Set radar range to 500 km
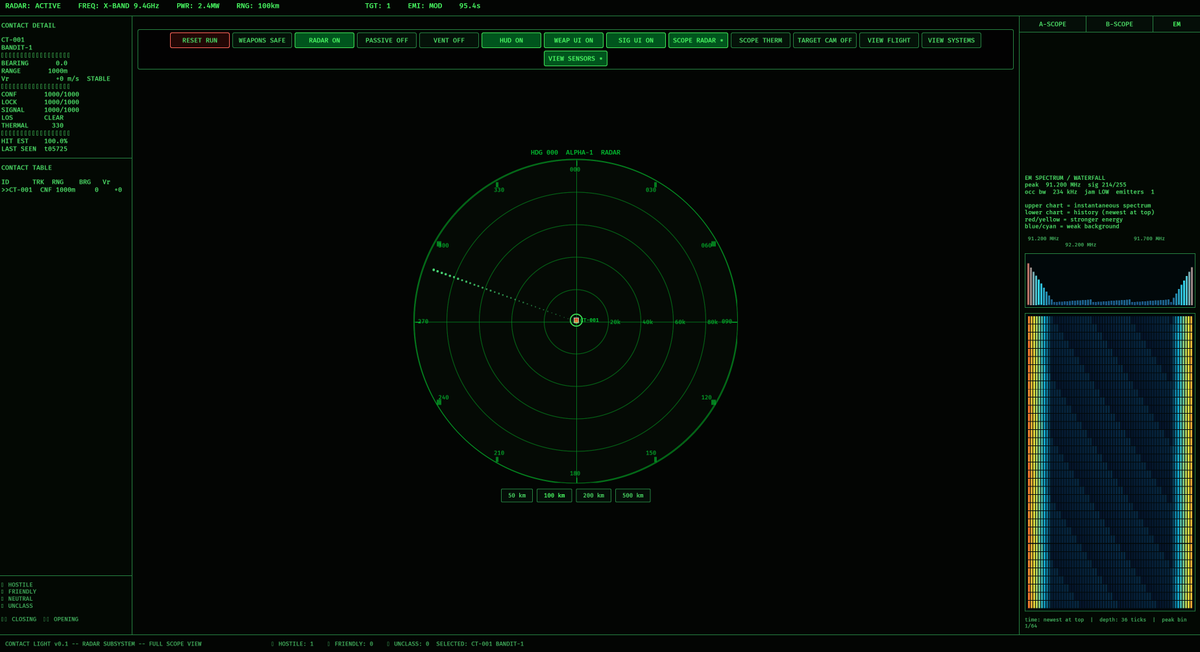Image resolution: width=1200 pixels, height=652 pixels. click(x=633, y=496)
